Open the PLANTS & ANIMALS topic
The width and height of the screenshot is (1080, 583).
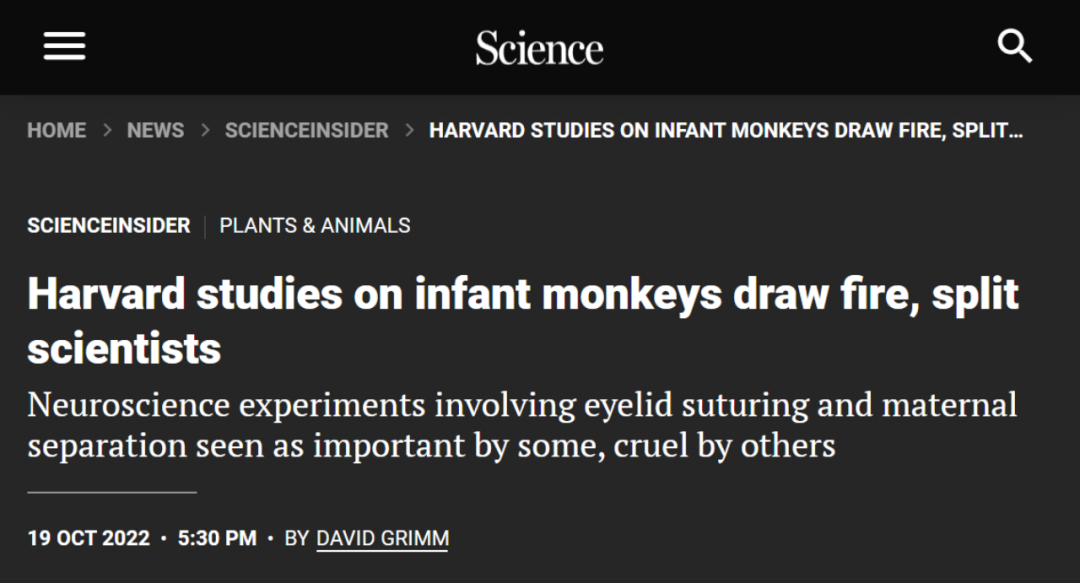315,225
